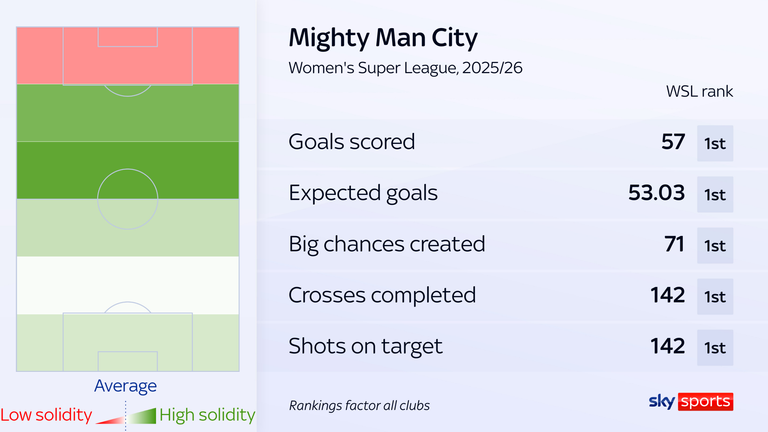Click the 1st badge beside Shots on target
The height and width of the screenshot is (432, 768).
715,347
